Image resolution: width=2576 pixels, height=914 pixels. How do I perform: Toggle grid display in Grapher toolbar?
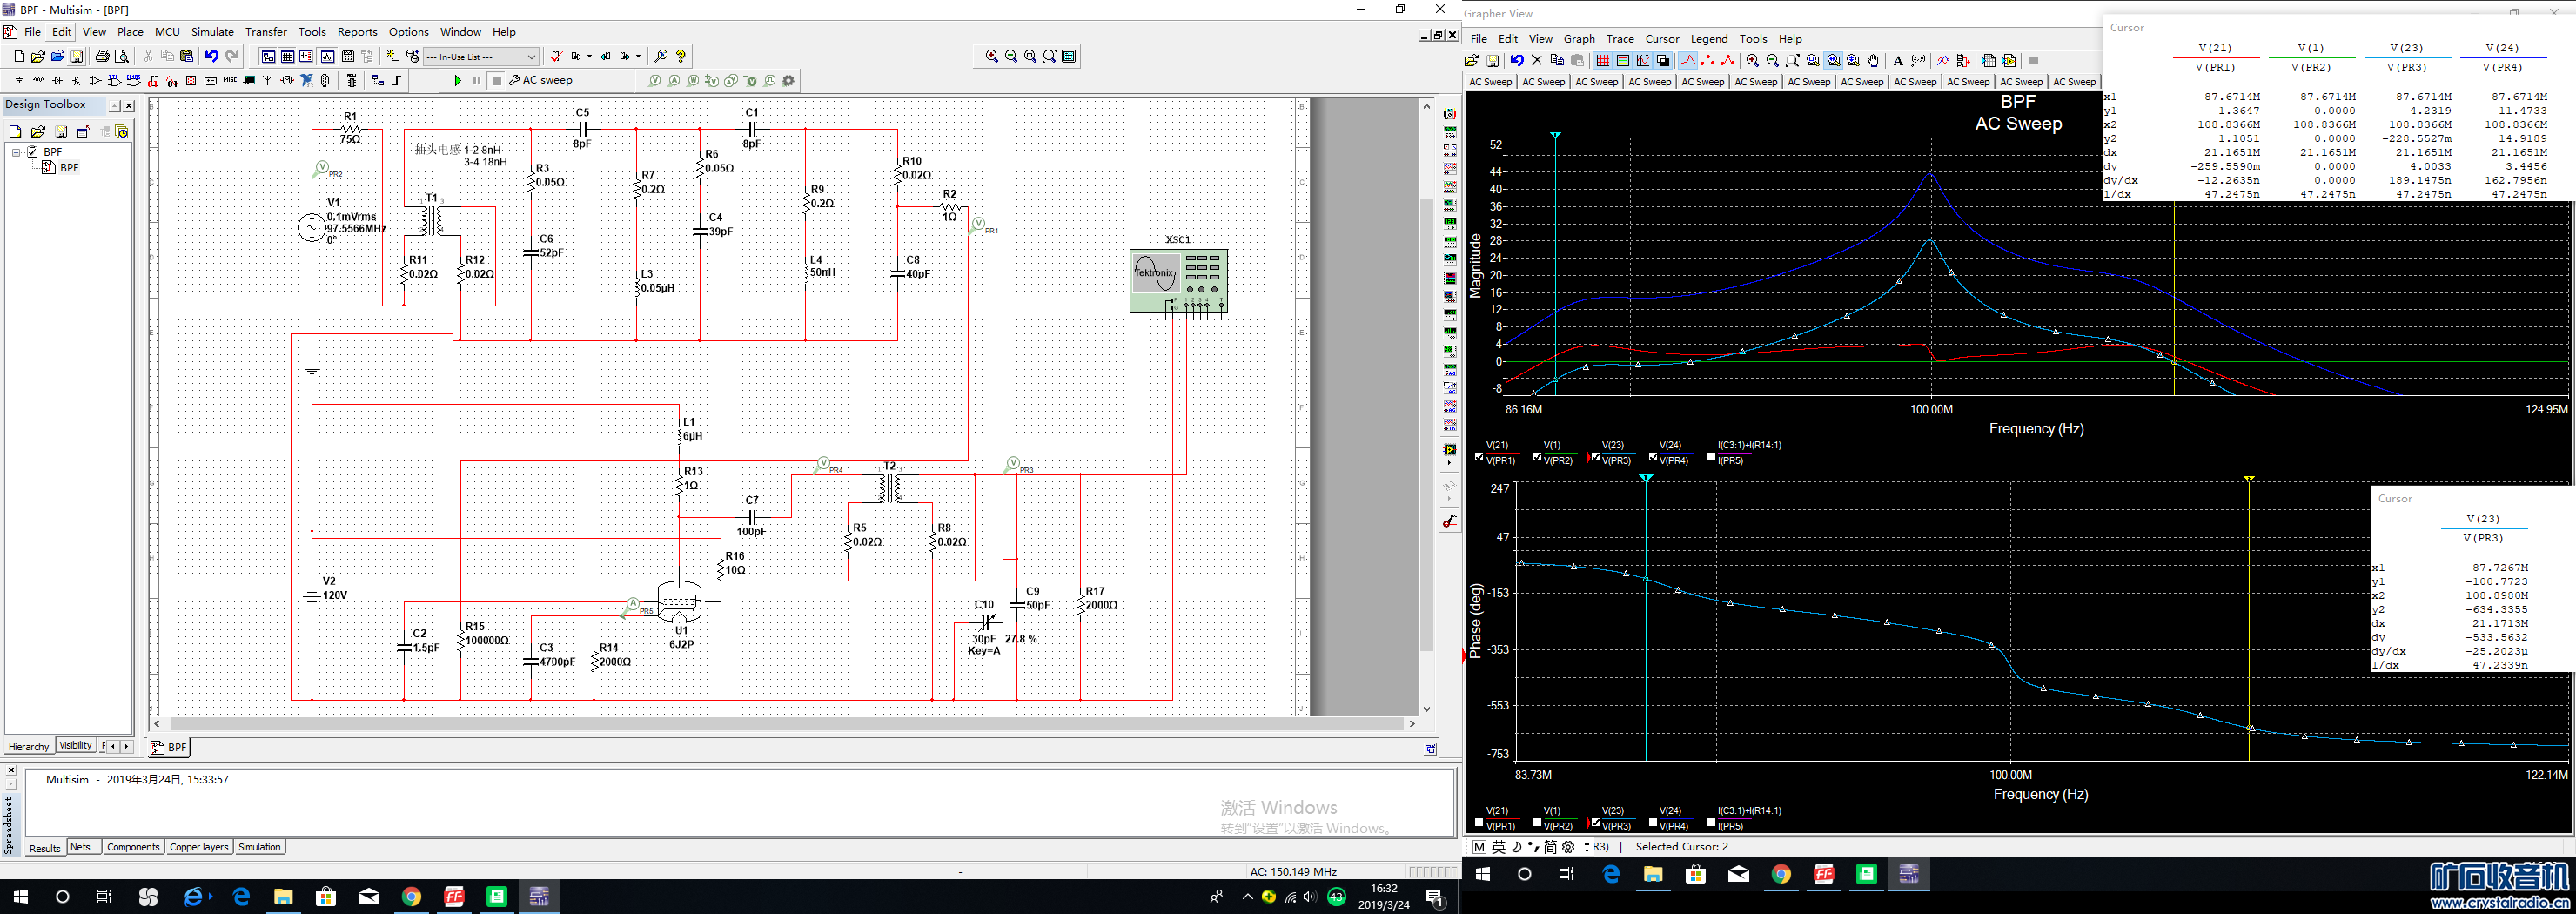(1602, 61)
